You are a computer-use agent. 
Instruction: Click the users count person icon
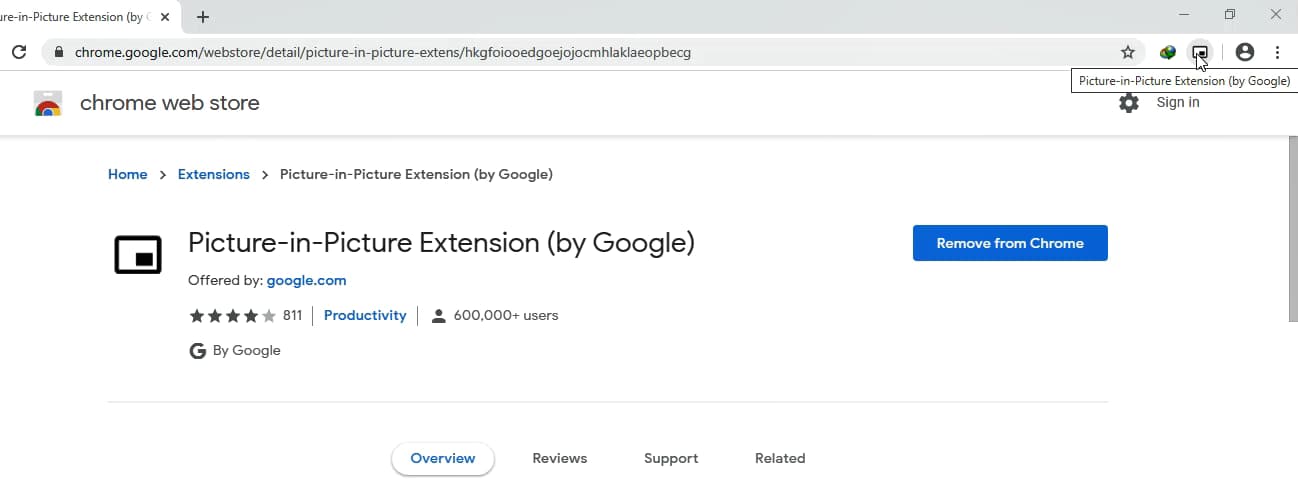pyautogui.click(x=438, y=316)
